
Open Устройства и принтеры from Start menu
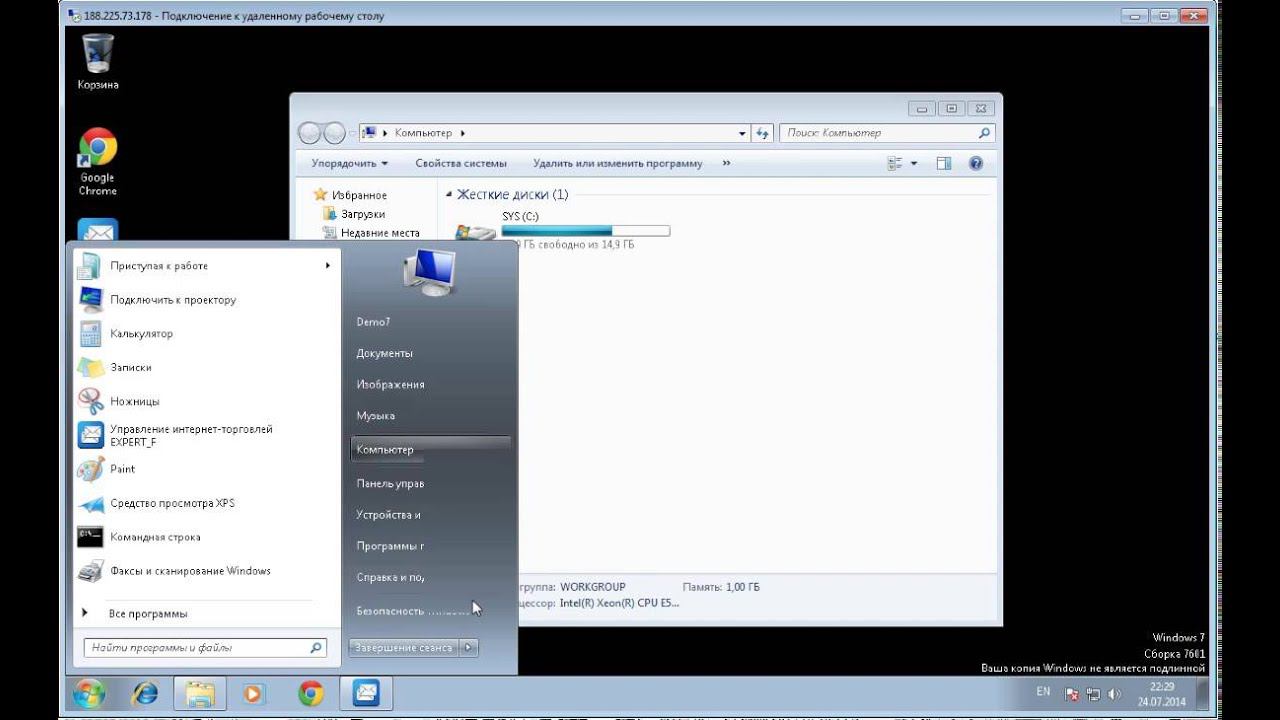tap(388, 515)
